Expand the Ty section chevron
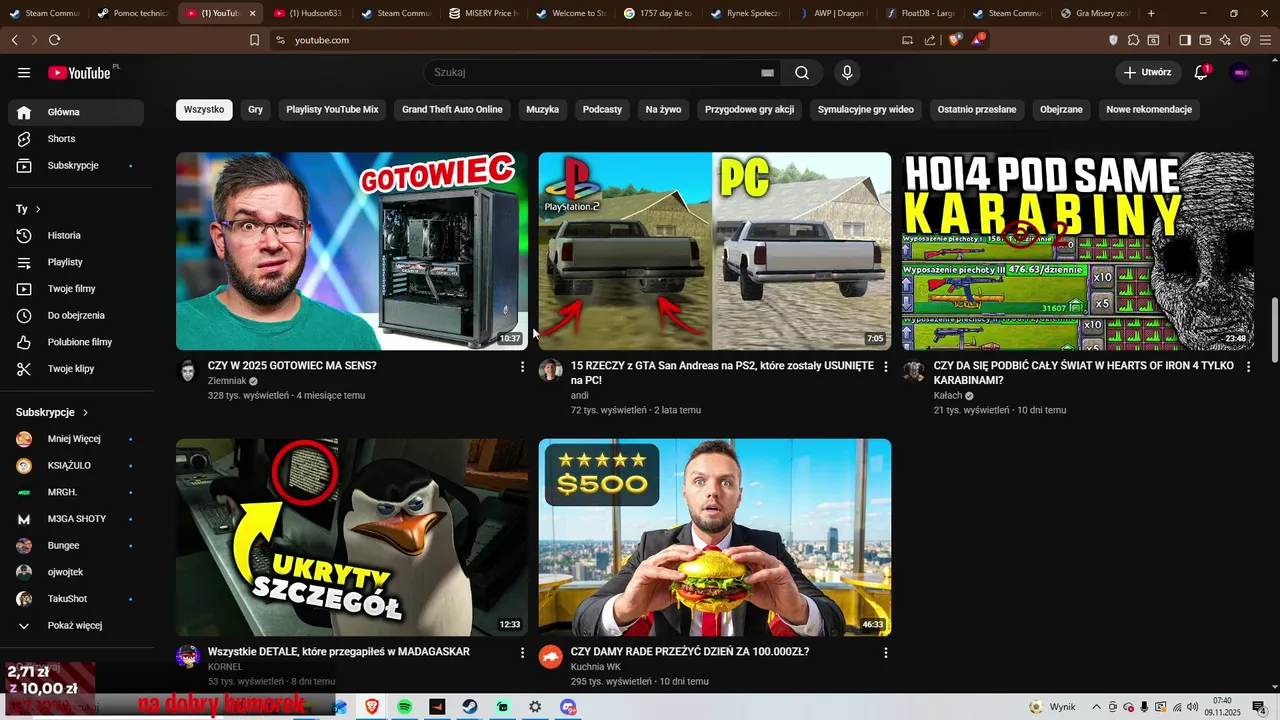1280x720 pixels. [38, 209]
